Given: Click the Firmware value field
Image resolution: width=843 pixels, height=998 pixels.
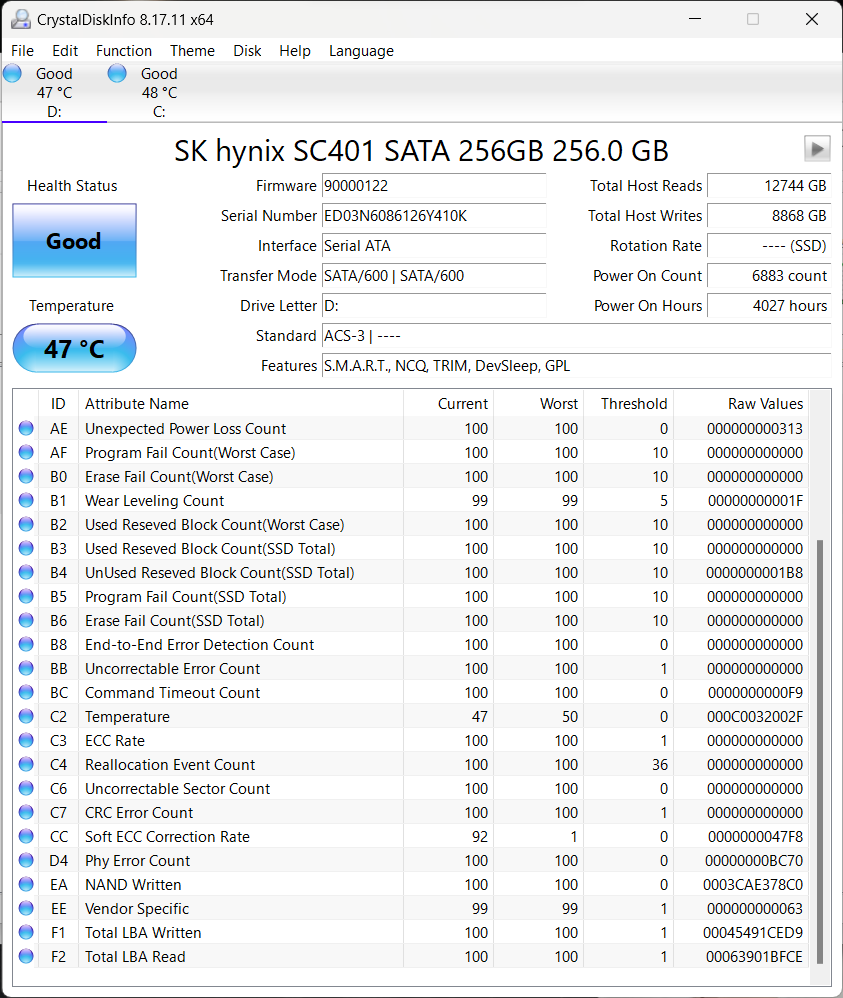Looking at the screenshot, I should click(434, 186).
